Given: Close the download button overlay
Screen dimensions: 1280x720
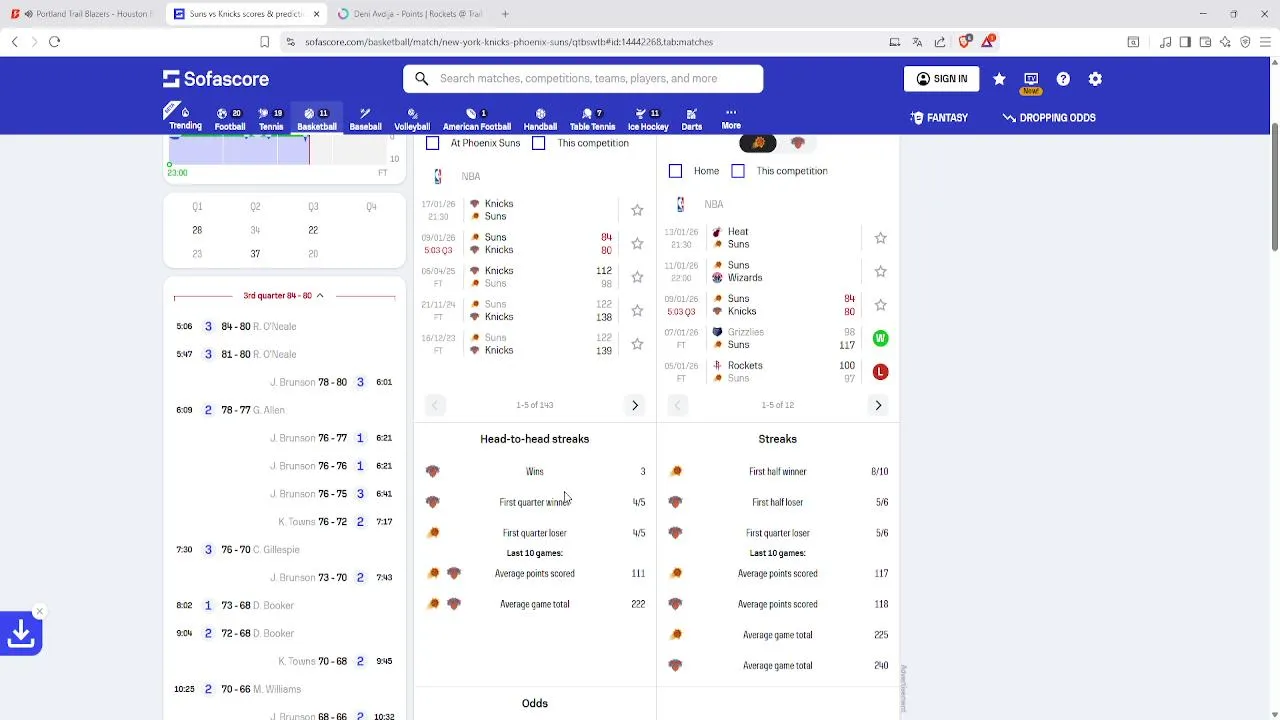Looking at the screenshot, I should pyautogui.click(x=39, y=611).
